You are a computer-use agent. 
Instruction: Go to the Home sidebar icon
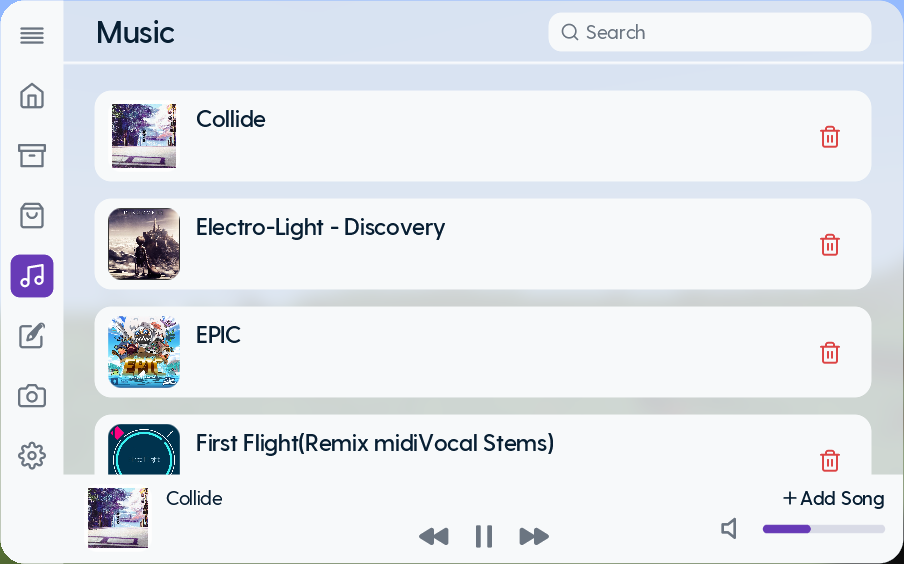coord(32,96)
